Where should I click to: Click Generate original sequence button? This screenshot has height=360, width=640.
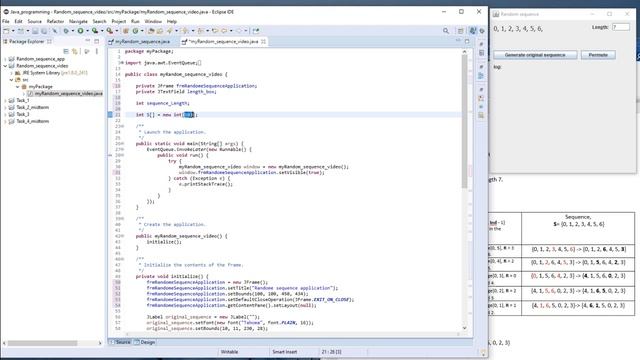click(x=535, y=55)
